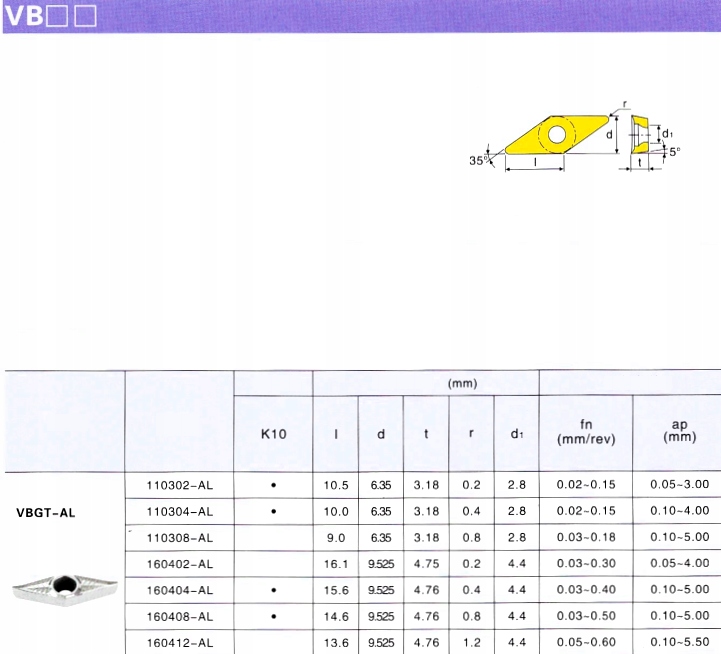
Task: Click the fn (mm/rev) column header
Action: (586, 432)
